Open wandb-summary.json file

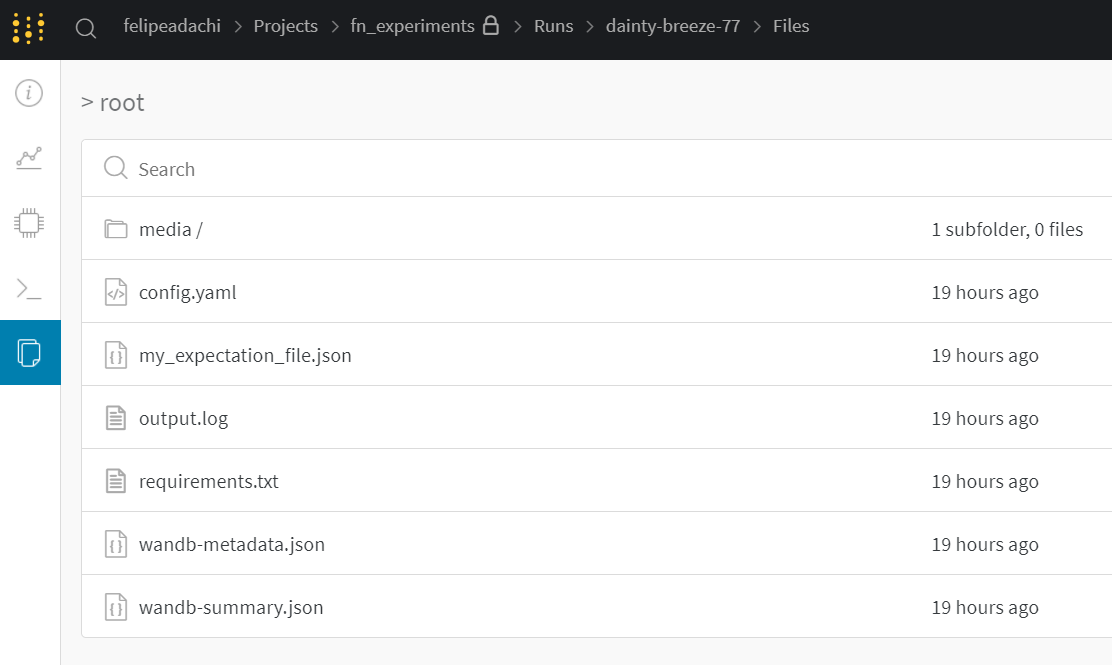[231, 608]
